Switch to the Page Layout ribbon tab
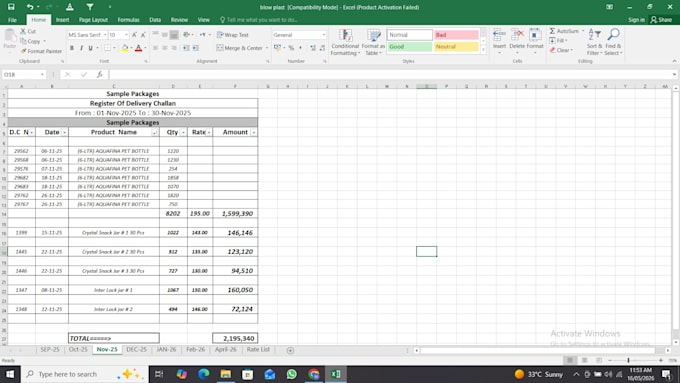Viewport: 680px width, 383px height. pyautogui.click(x=93, y=20)
